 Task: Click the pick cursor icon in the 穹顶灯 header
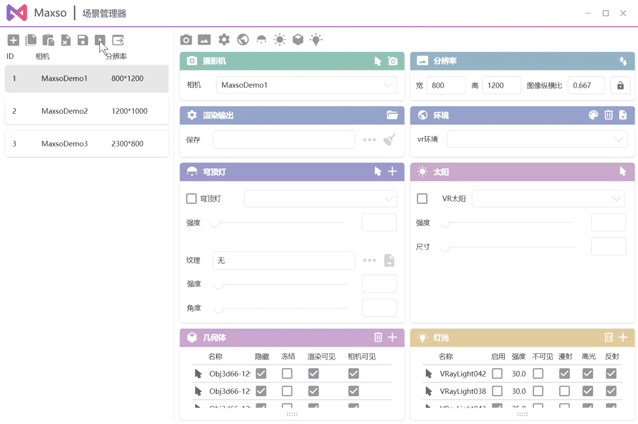378,172
